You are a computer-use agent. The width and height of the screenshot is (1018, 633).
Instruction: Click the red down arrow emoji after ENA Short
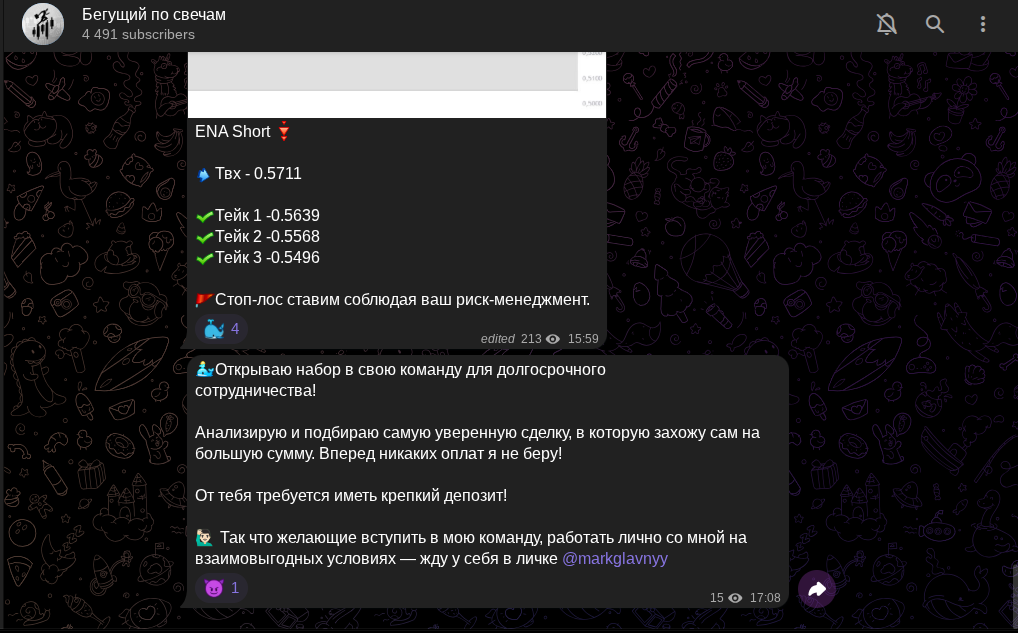(x=284, y=131)
